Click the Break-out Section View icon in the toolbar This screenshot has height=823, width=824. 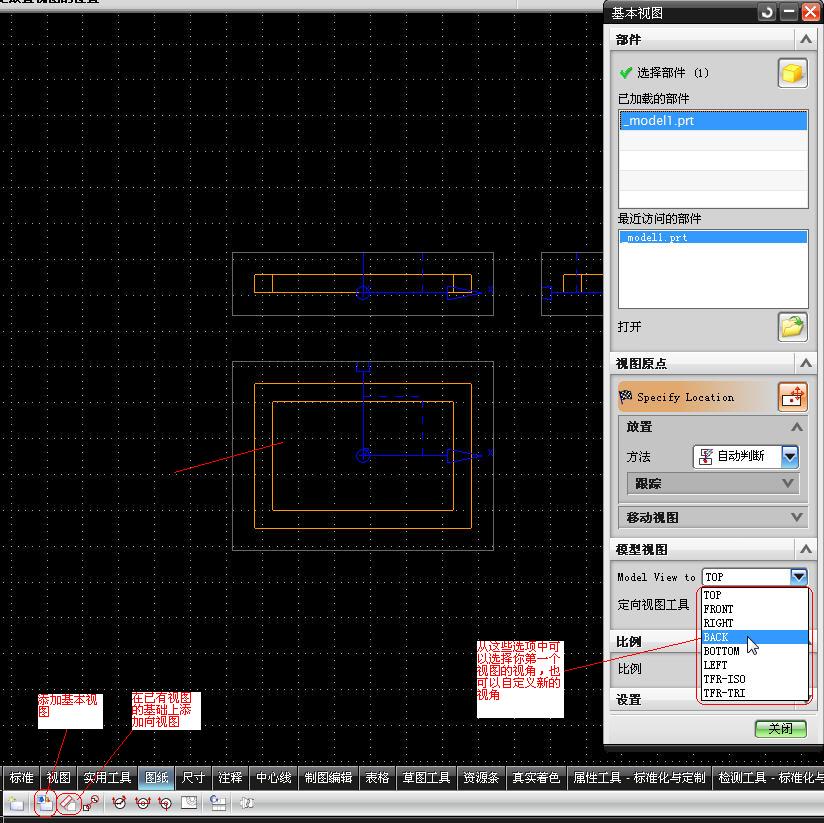tap(189, 803)
